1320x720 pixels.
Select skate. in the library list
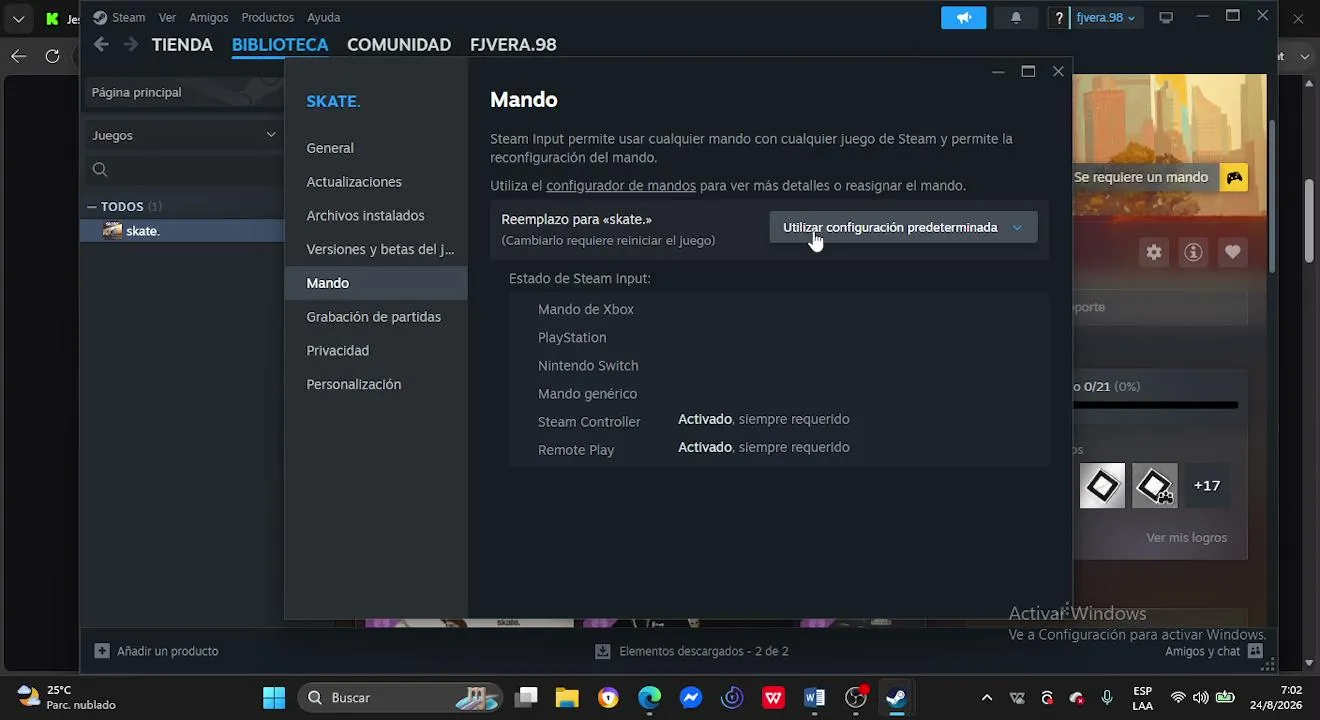[x=182, y=230]
